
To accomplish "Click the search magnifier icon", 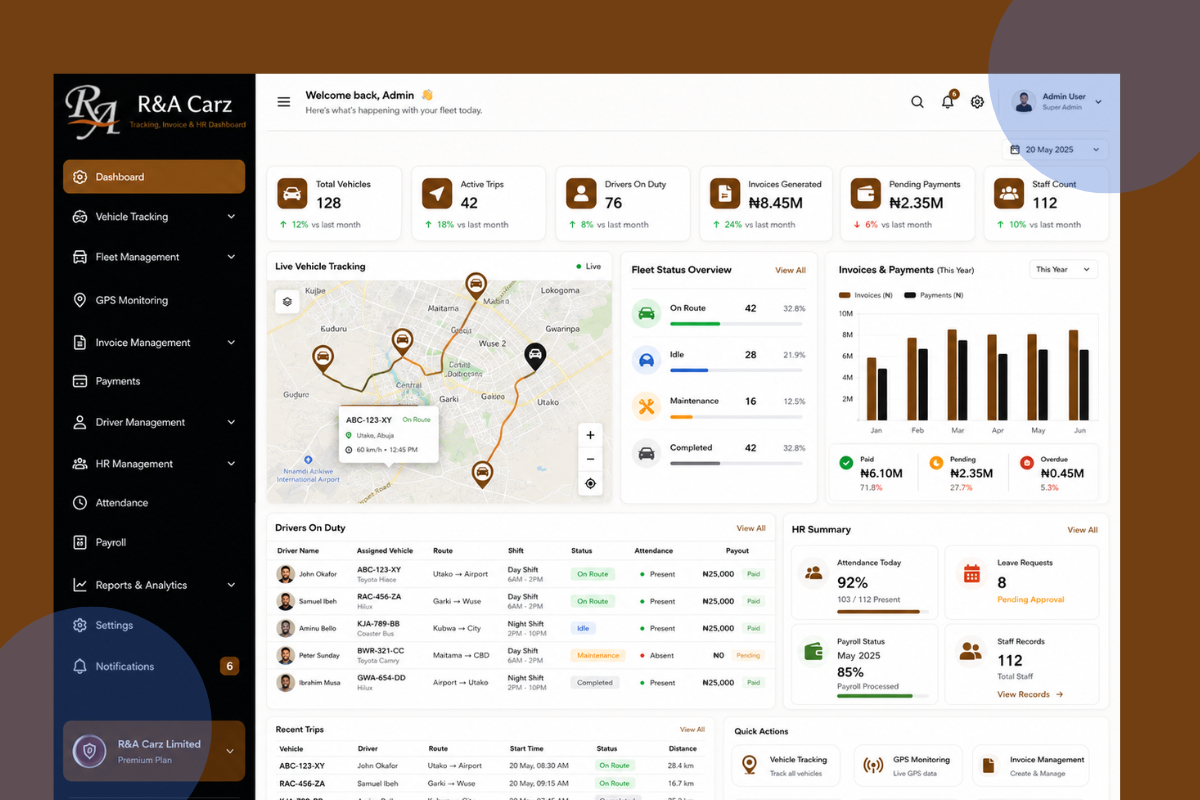I will click(x=917, y=102).
